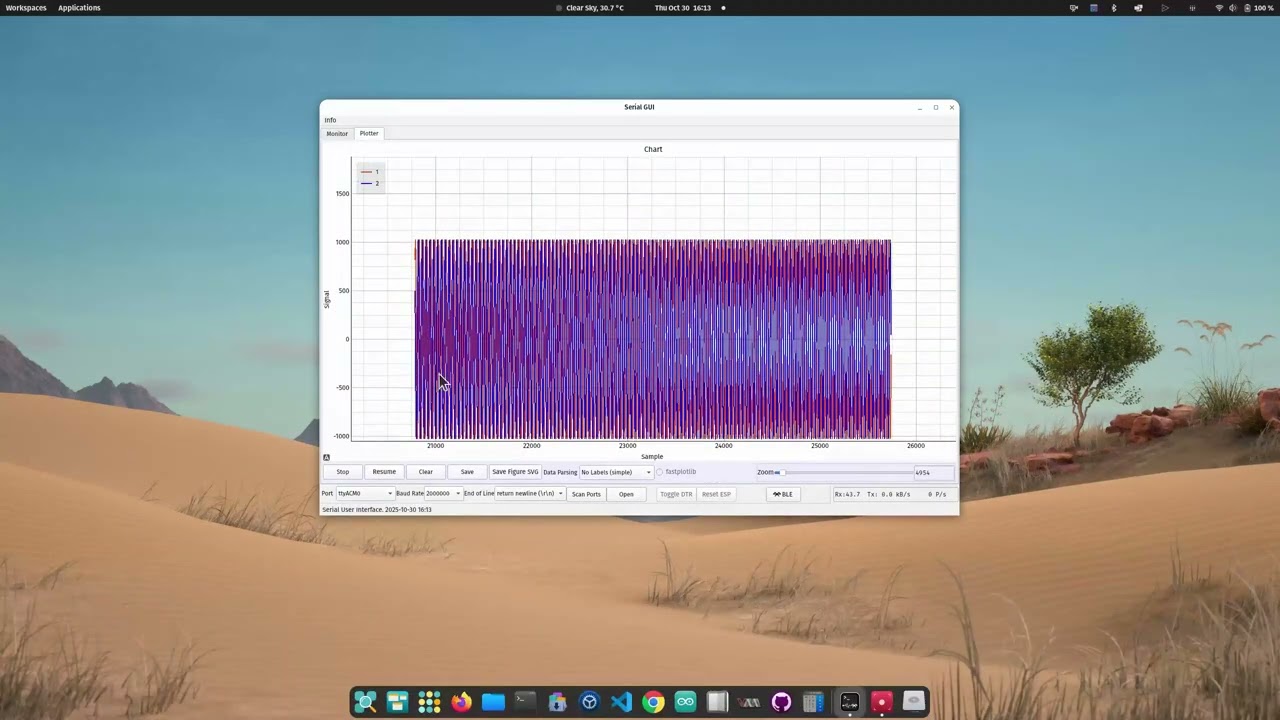
Task: Click the Reset ESP button
Action: point(716,494)
